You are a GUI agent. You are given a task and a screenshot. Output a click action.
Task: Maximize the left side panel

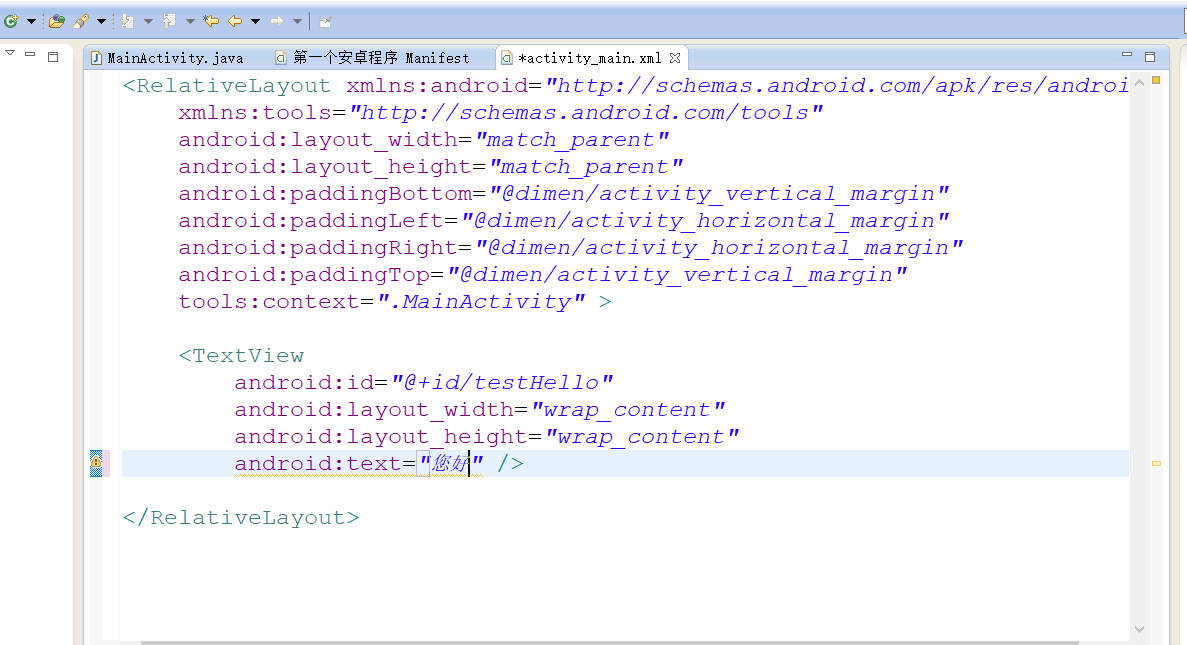point(53,56)
